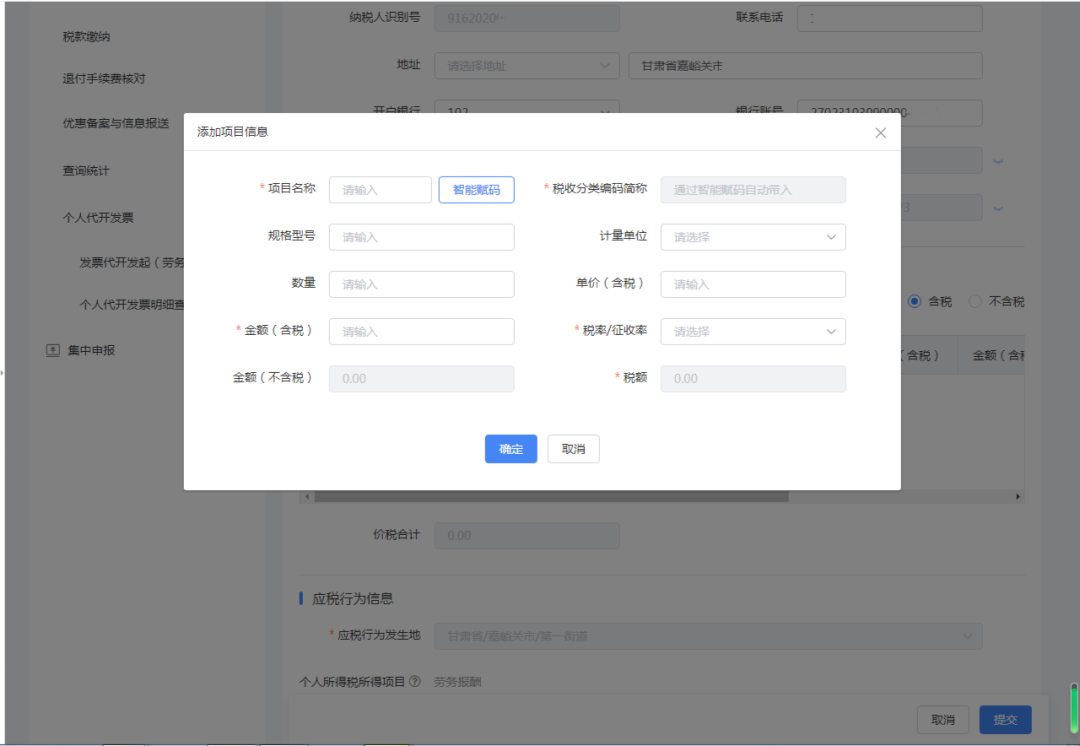Click 取消 inside the dialog
This screenshot has height=746, width=1080.
pos(572,449)
